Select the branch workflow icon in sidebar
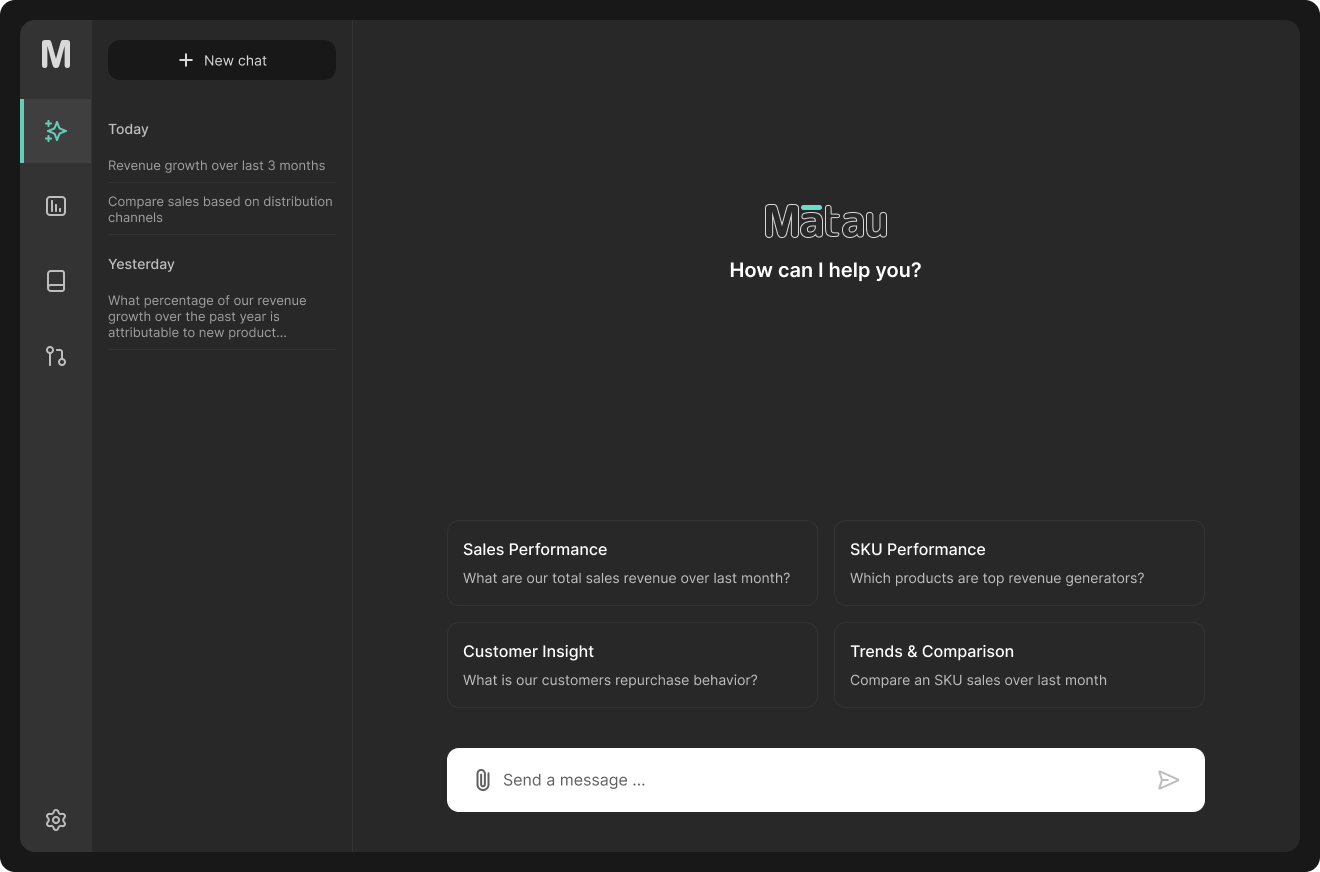 (56, 356)
